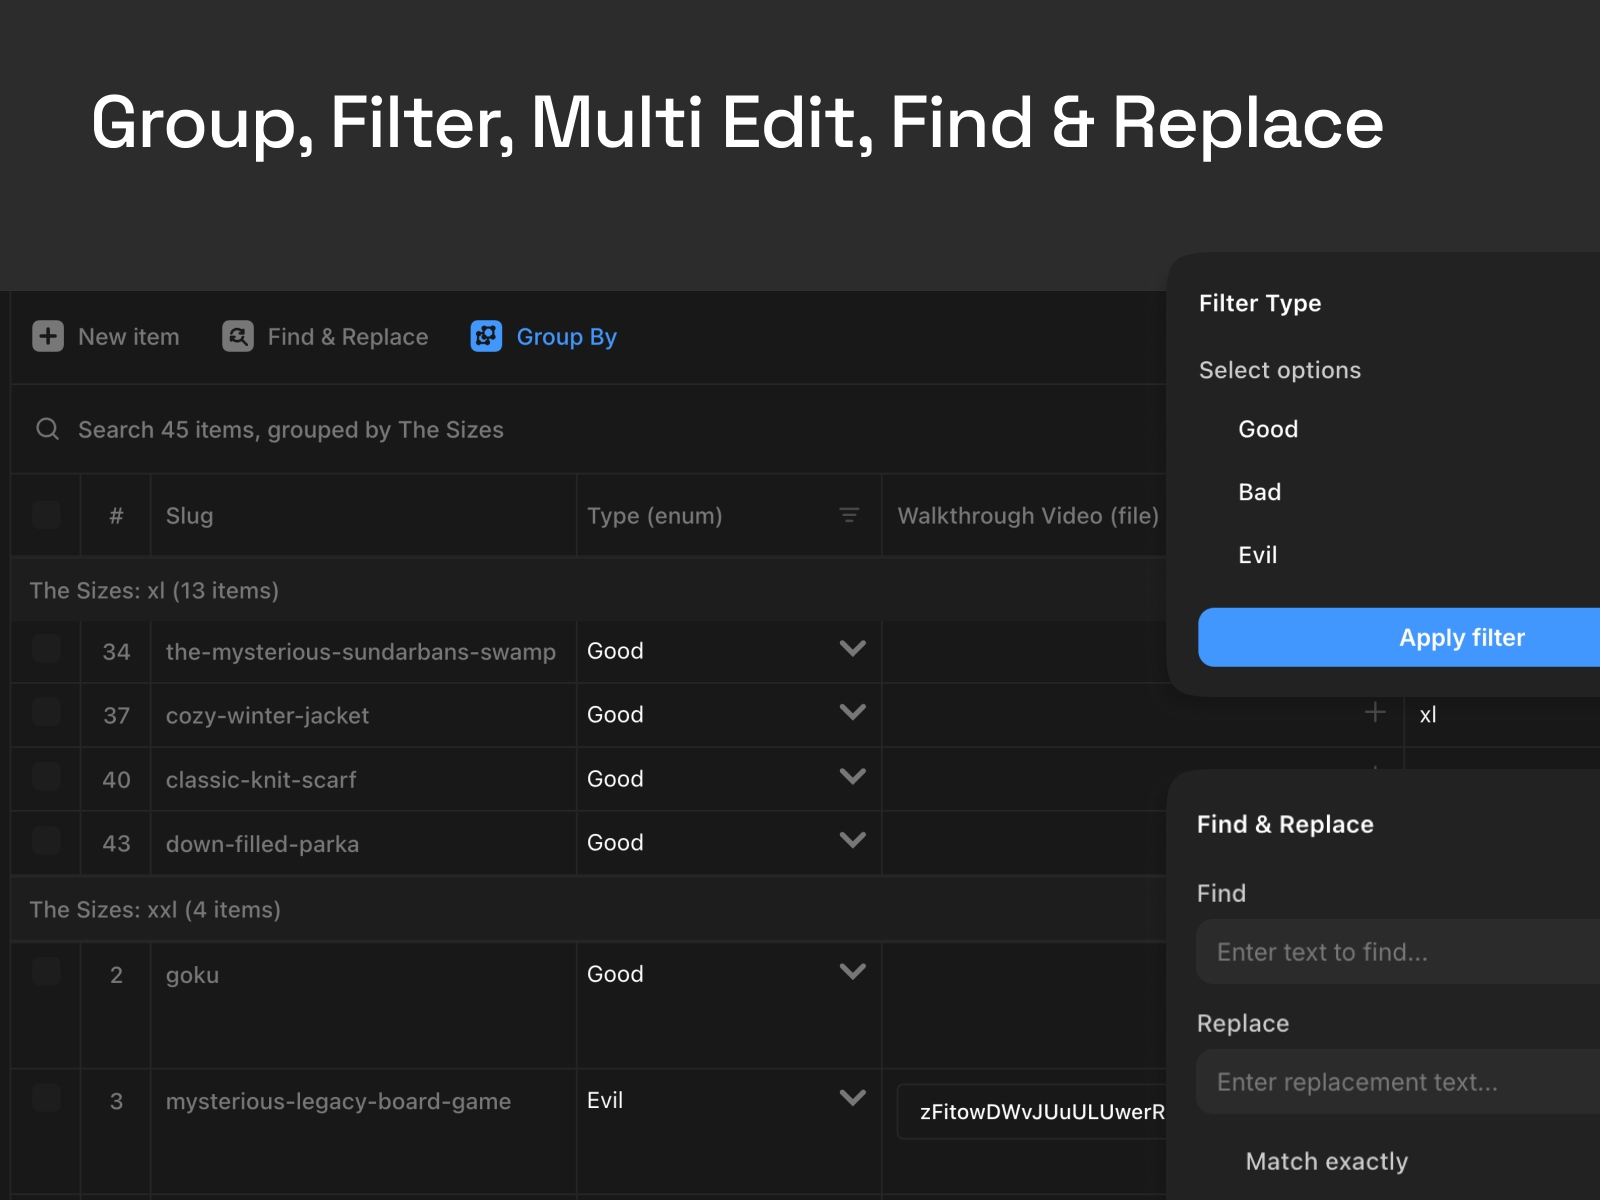Open the filter icon on the Type (enum) column

849,516
